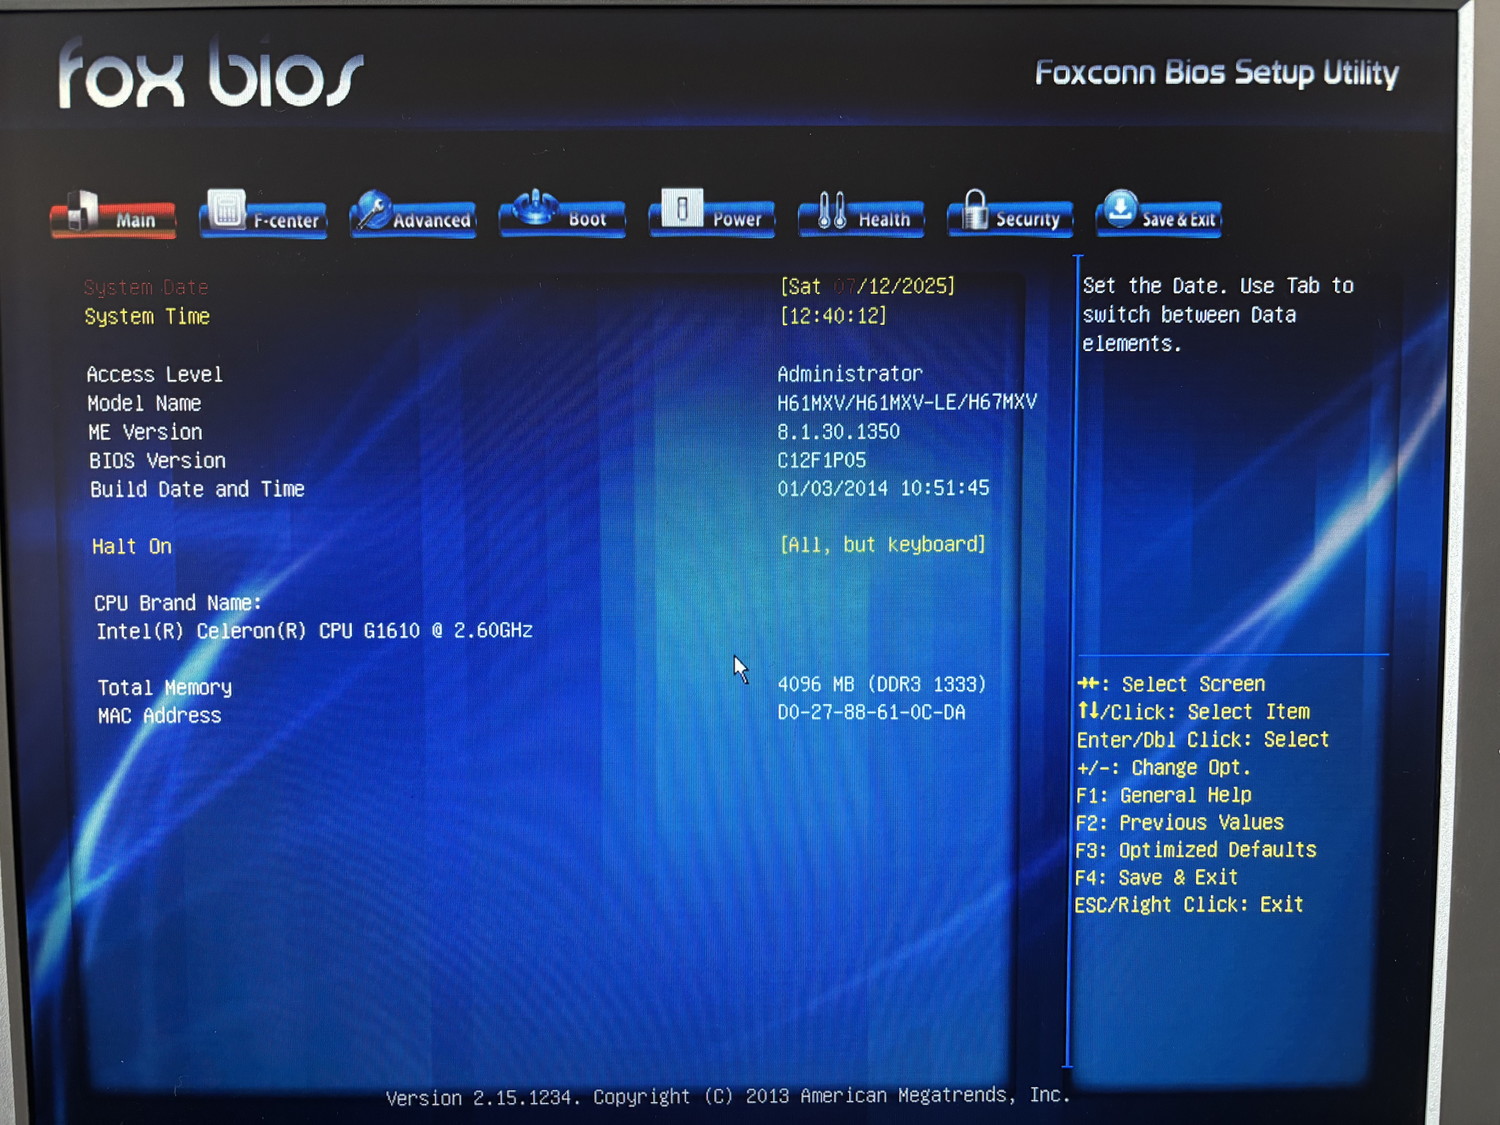Viewport: 1500px width, 1125px height.
Task: Click the MAC Address label
Action: point(160,716)
